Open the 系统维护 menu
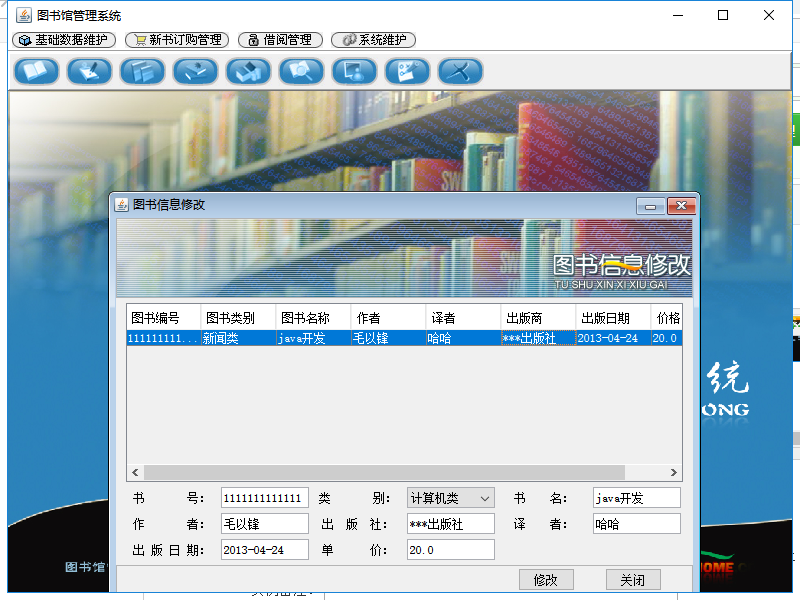 [x=373, y=40]
